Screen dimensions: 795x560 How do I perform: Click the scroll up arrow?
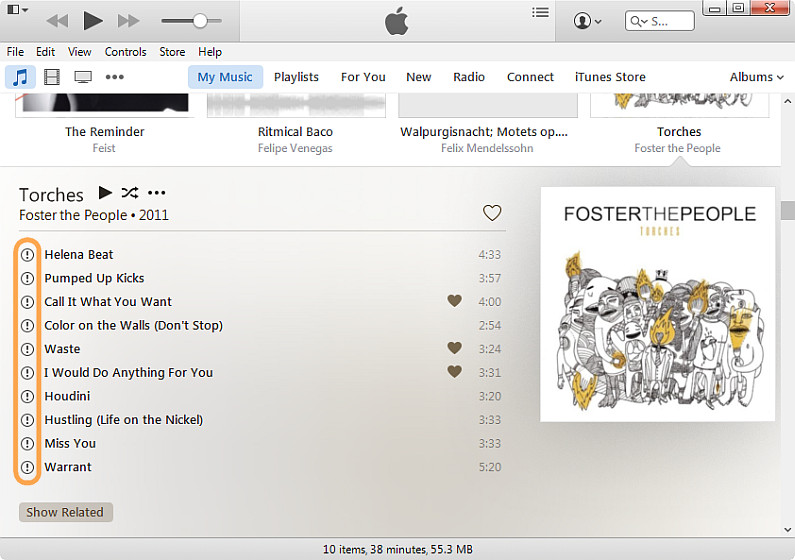[787, 101]
